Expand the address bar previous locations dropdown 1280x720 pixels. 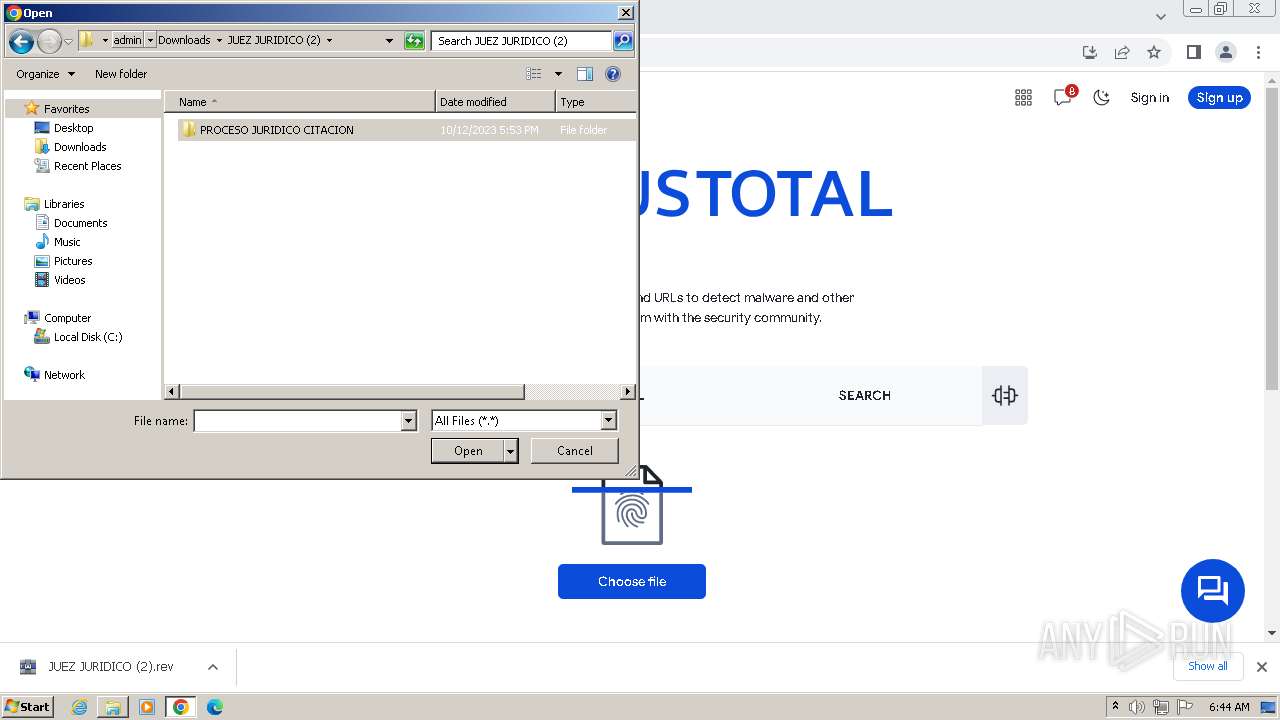(x=390, y=41)
